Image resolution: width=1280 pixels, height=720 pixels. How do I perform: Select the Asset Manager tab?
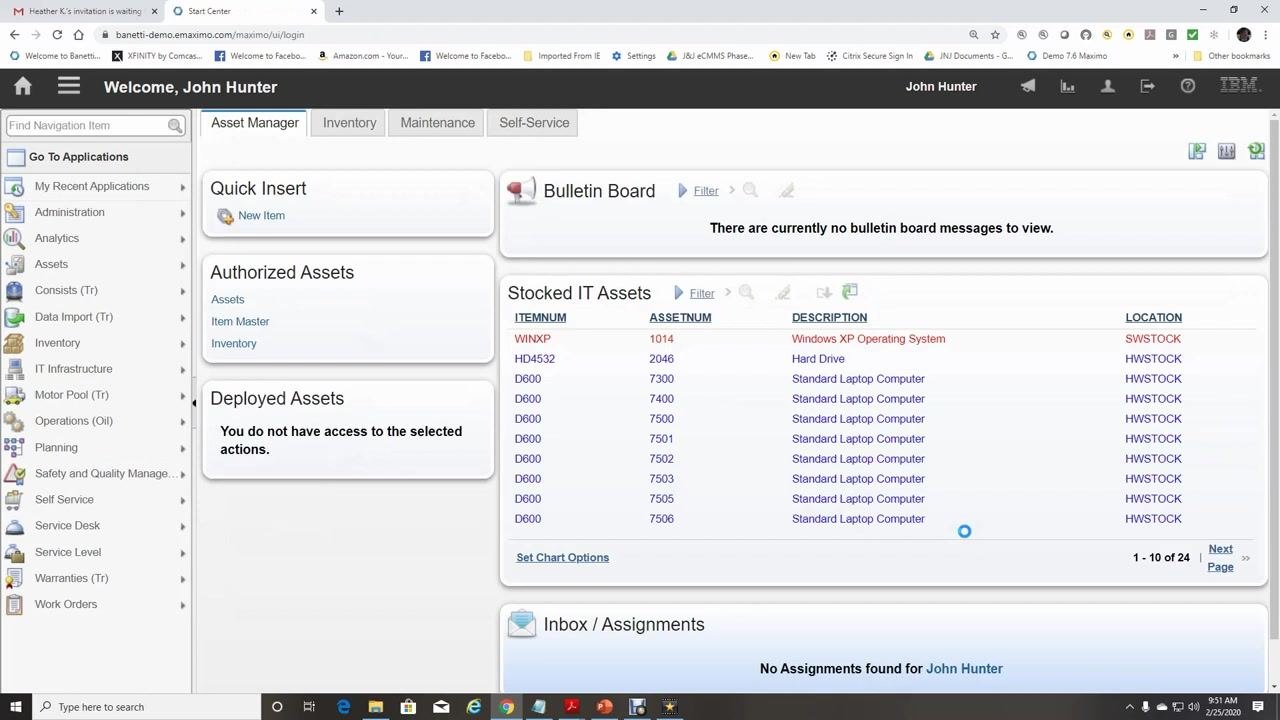click(x=255, y=123)
